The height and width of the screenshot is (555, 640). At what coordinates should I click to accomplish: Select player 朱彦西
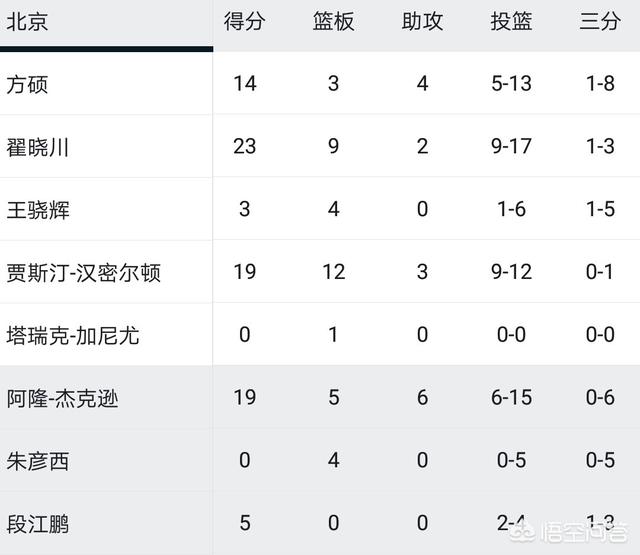tap(38, 462)
